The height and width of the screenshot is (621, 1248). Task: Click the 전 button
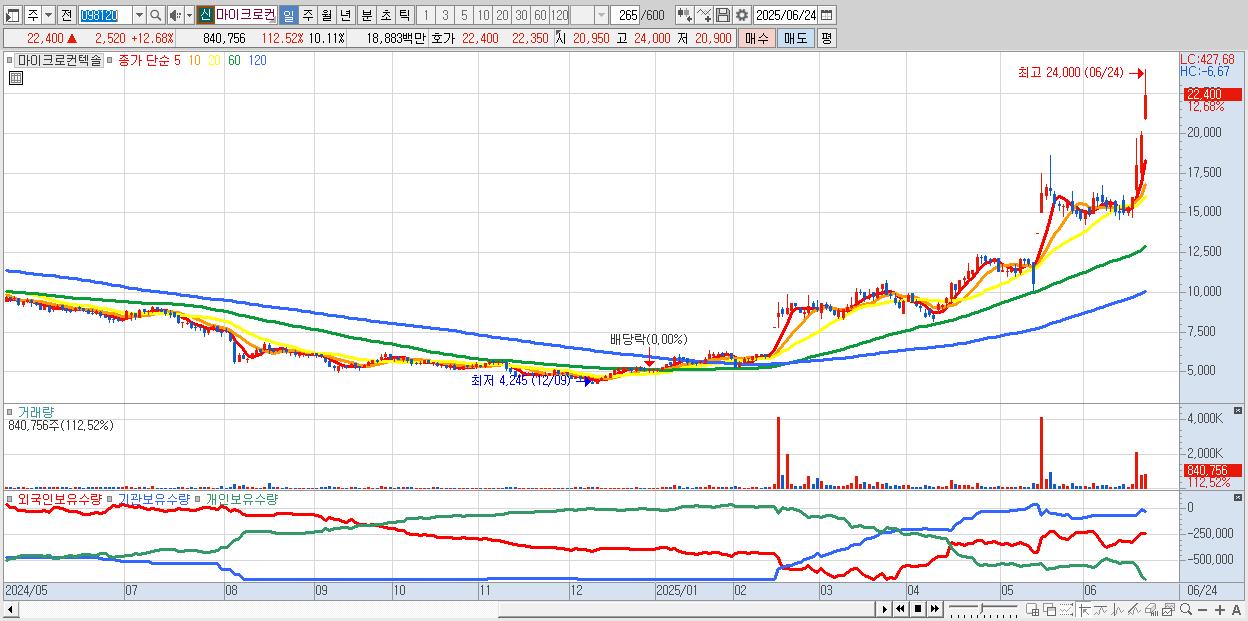point(66,15)
